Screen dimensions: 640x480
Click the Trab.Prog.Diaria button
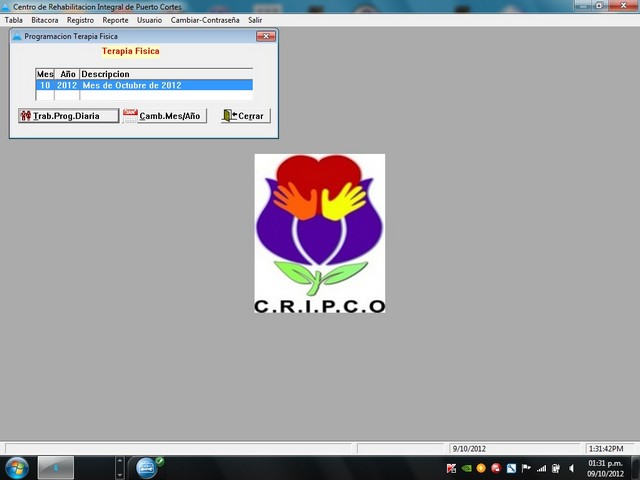[69, 116]
